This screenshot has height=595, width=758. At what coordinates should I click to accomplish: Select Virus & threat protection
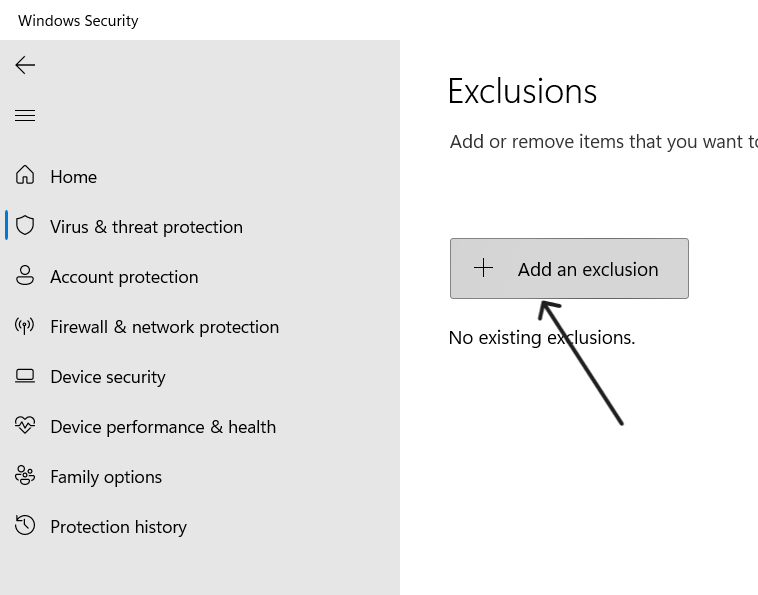pos(146,227)
